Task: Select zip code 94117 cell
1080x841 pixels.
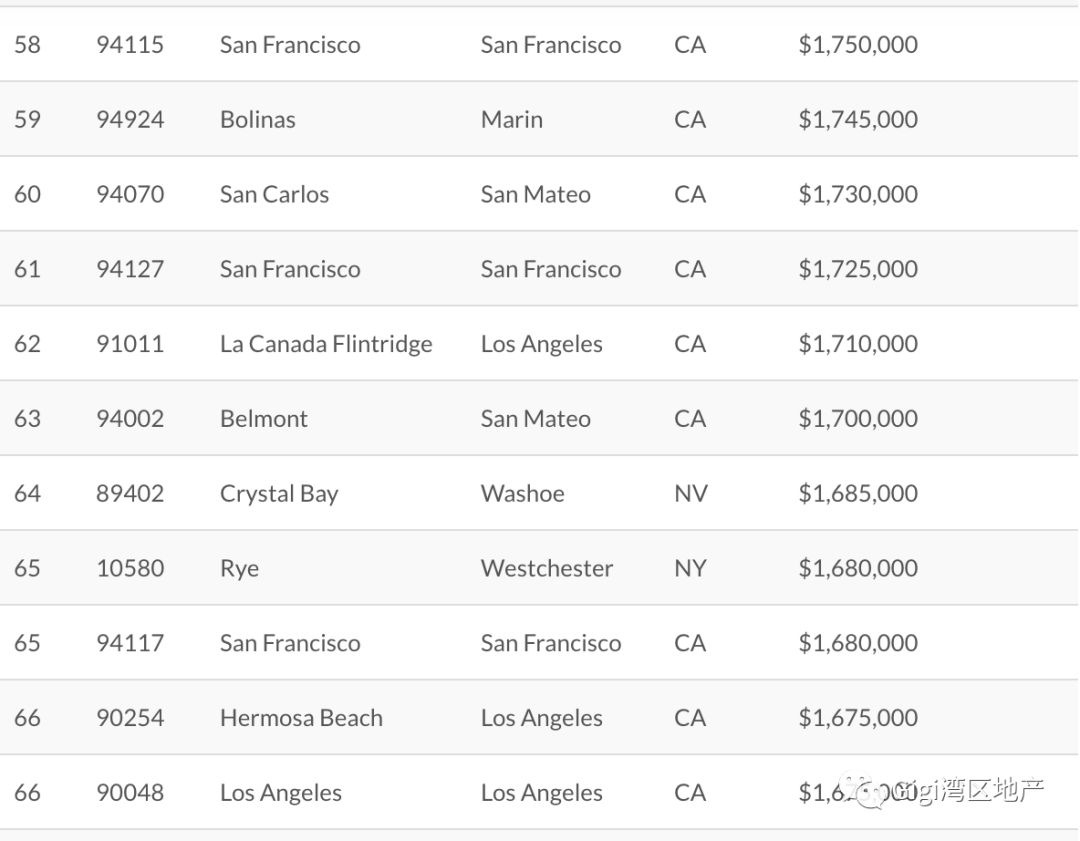Action: (x=129, y=643)
